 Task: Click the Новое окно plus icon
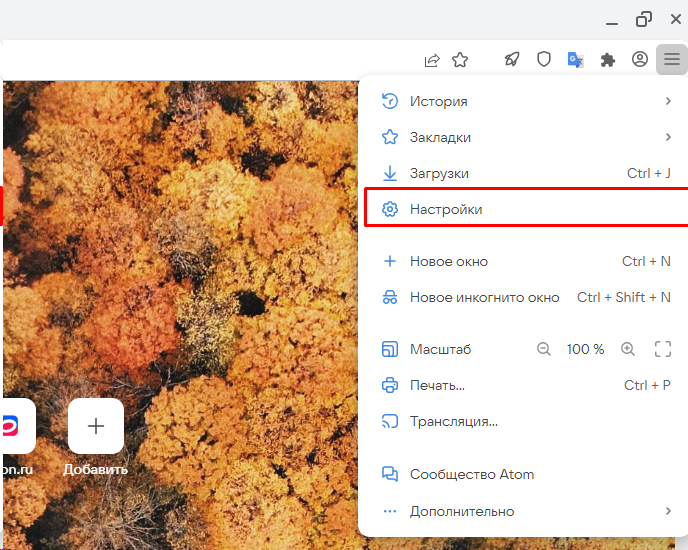(390, 262)
